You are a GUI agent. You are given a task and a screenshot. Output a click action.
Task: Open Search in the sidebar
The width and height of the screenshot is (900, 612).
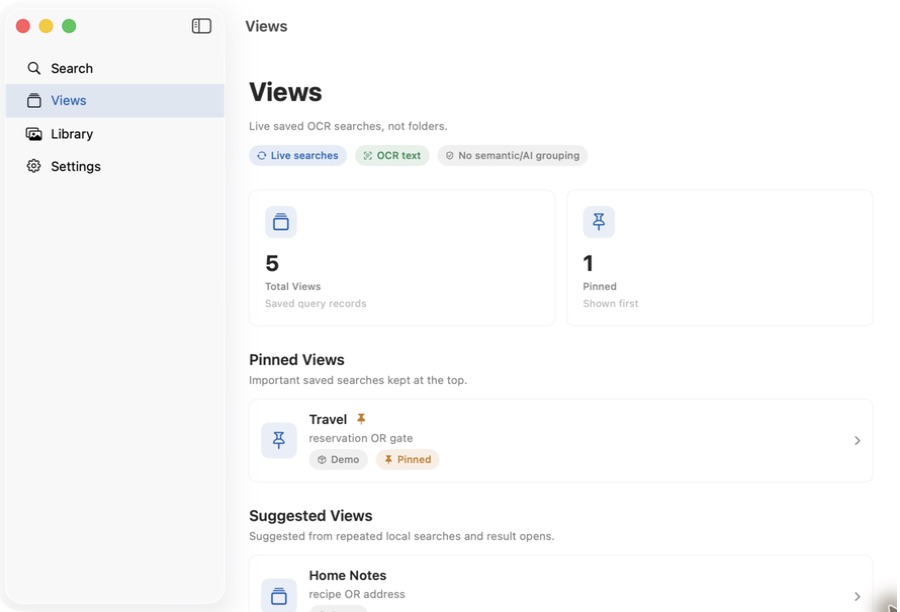[115, 68]
